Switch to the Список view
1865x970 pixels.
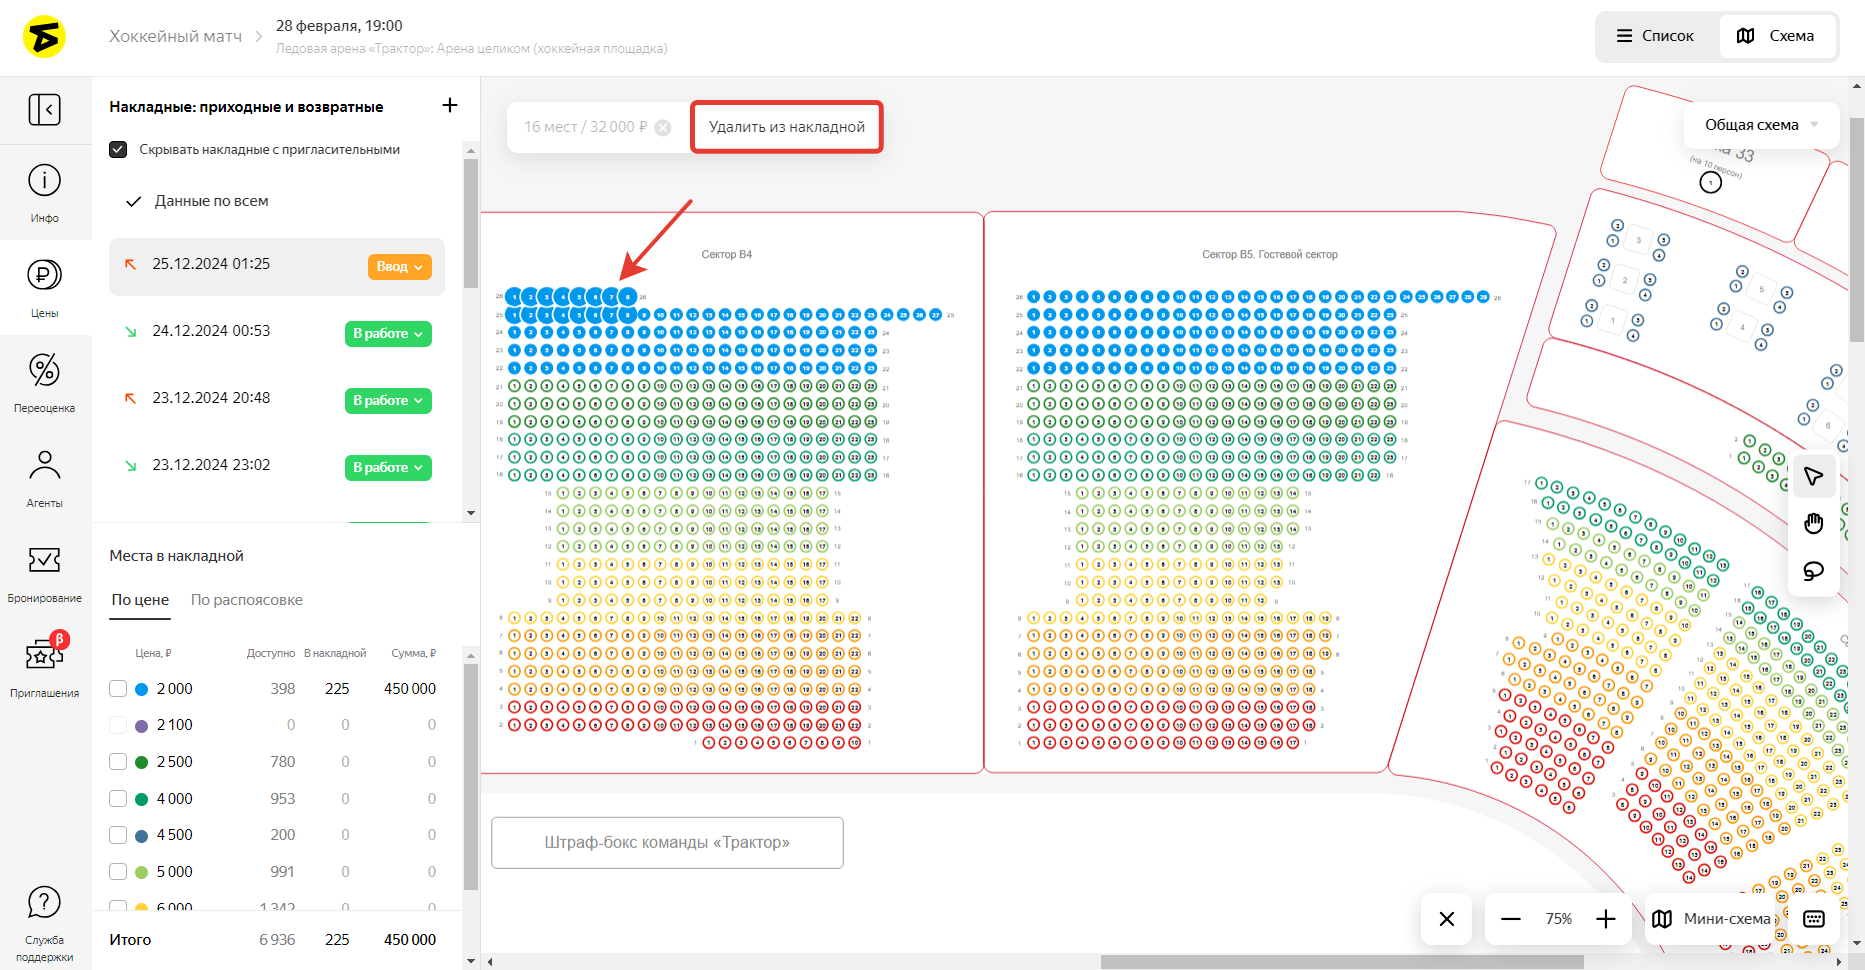click(1655, 36)
